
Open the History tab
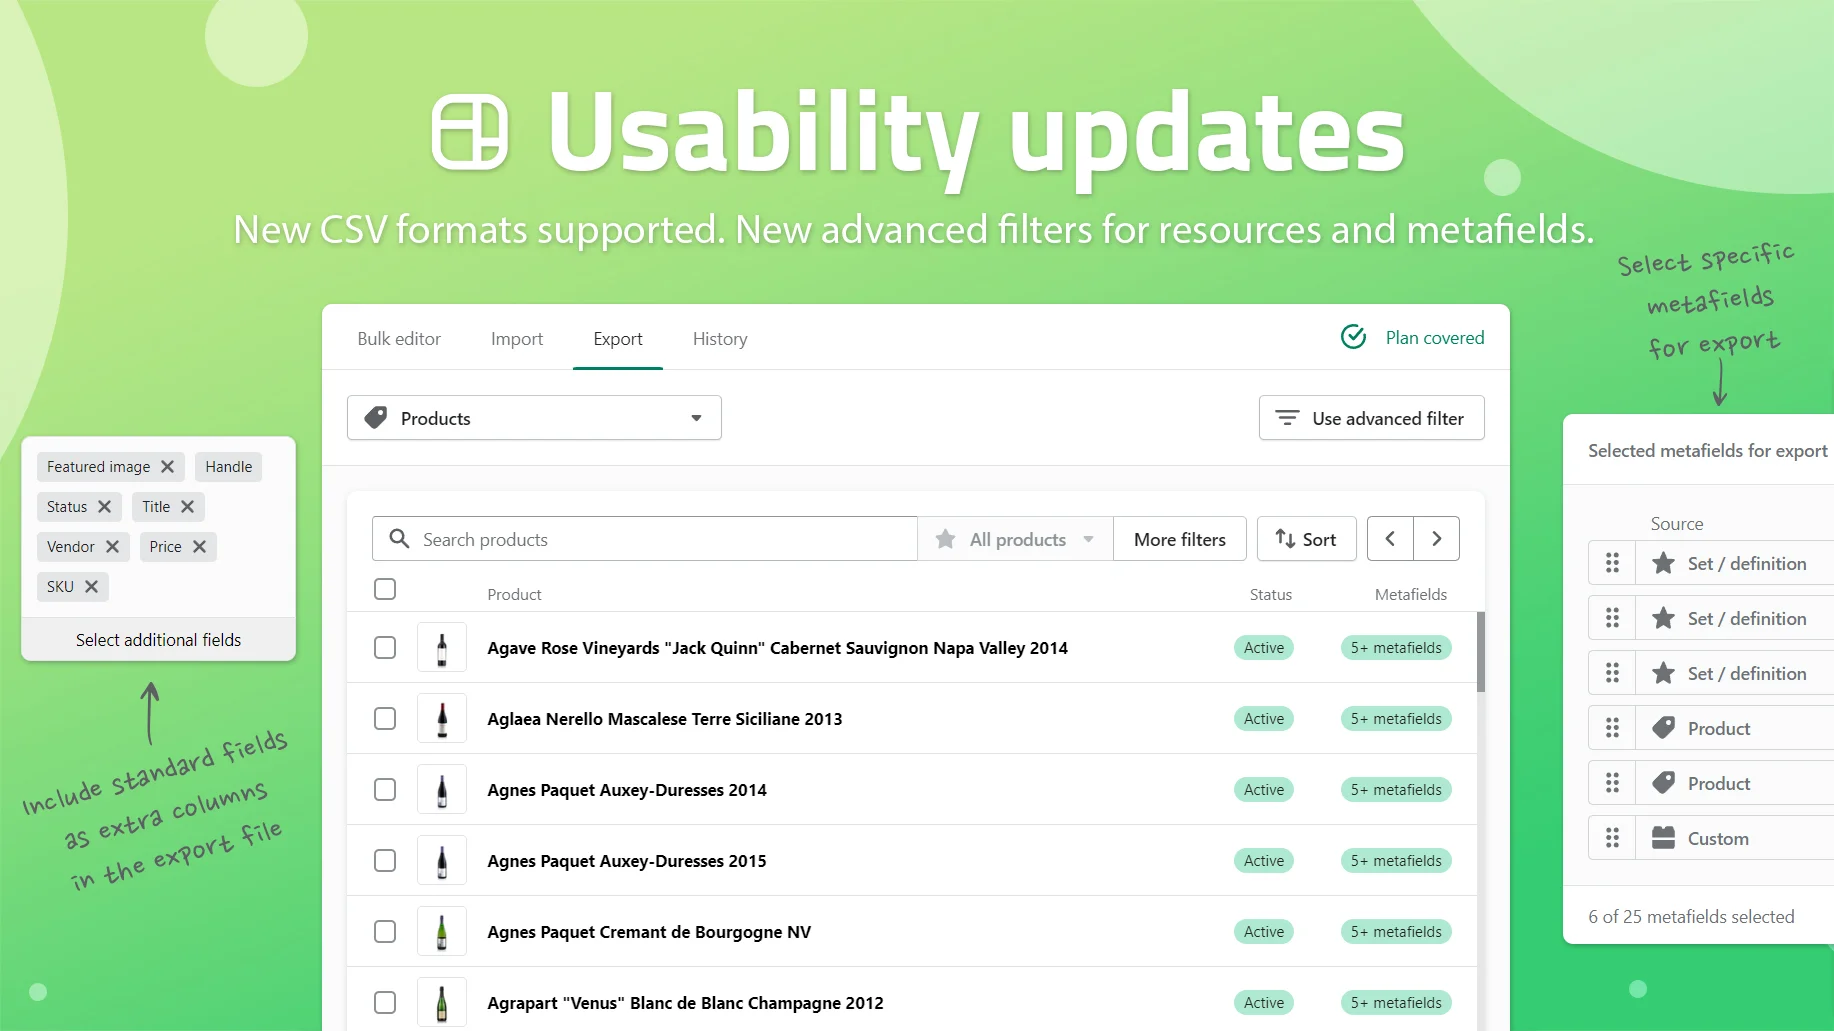pos(720,339)
